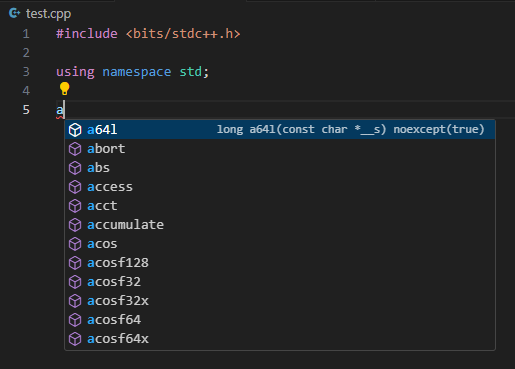Click the cube icon beside abs
The width and height of the screenshot is (515, 369).
coord(75,168)
